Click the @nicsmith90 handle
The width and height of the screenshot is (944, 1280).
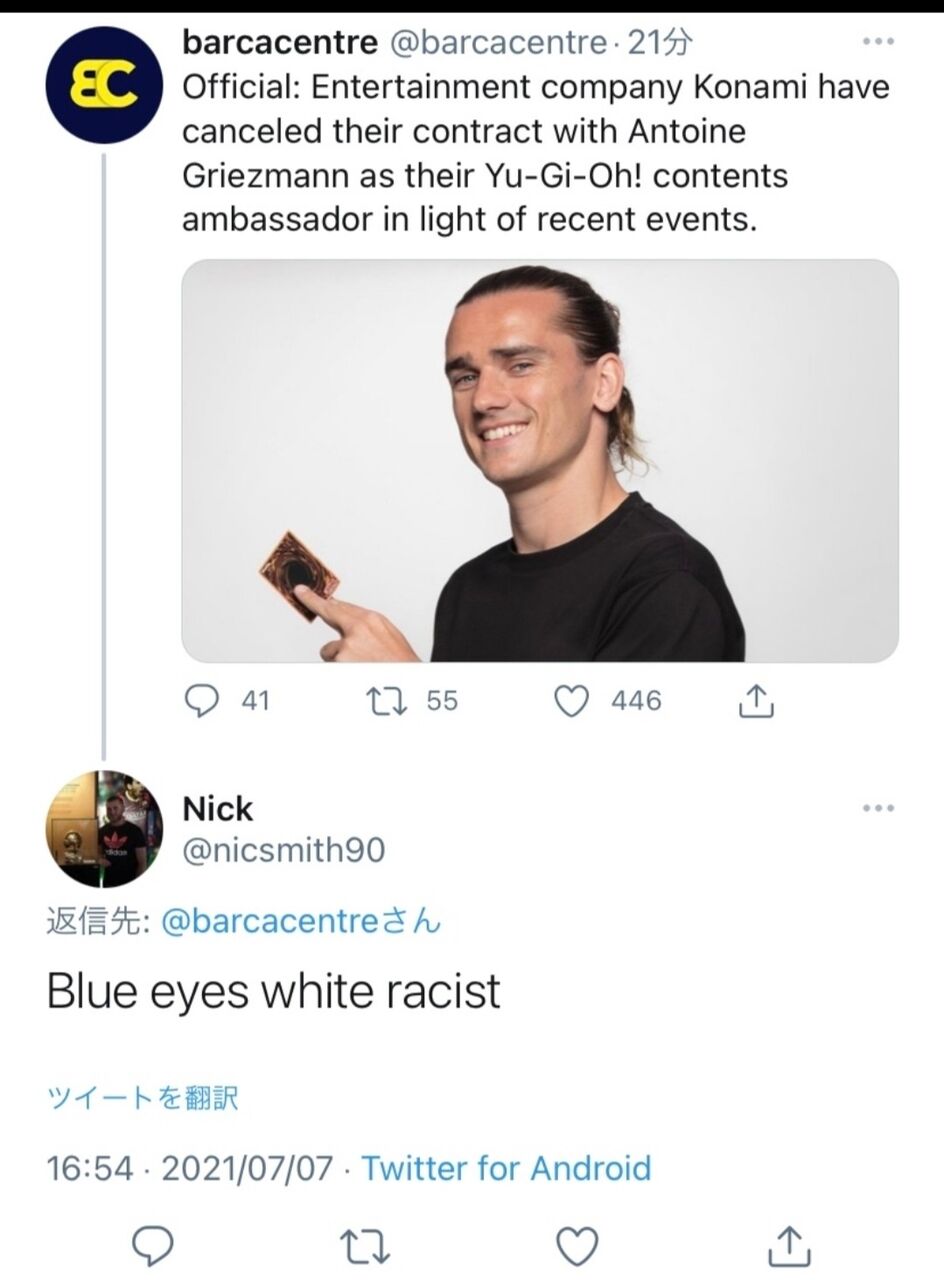283,850
